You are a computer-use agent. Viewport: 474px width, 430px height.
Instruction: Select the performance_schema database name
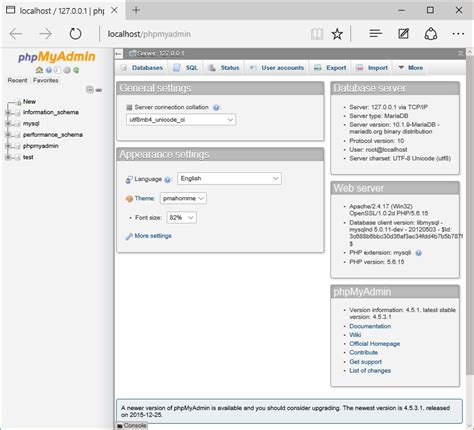(53, 135)
